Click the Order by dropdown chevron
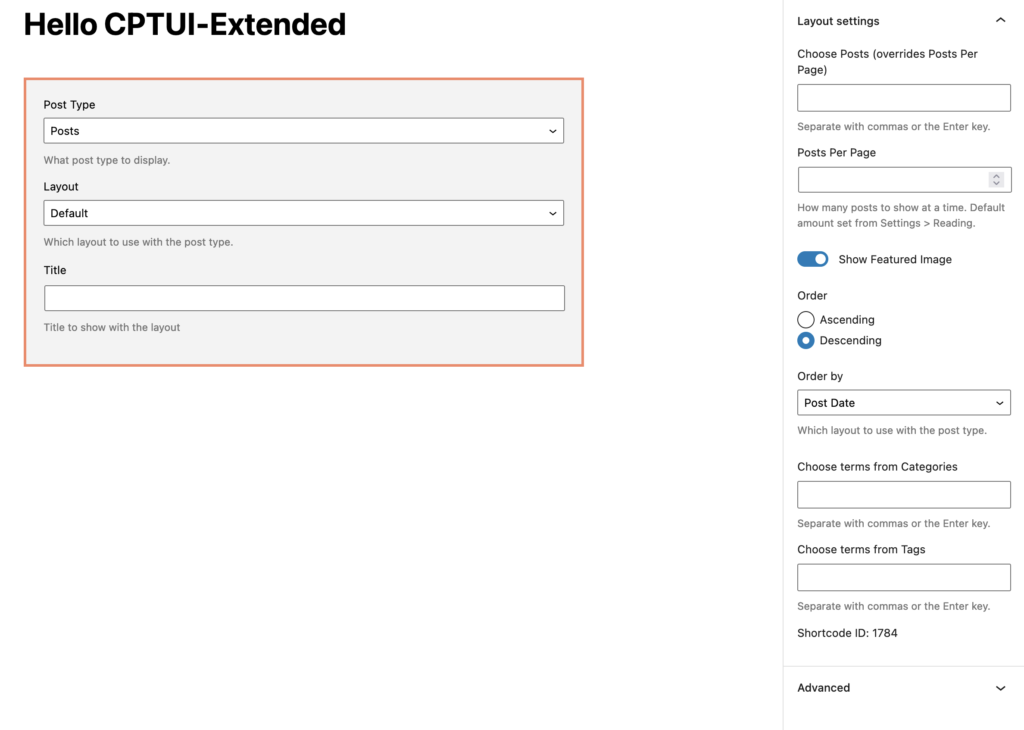 (x=998, y=402)
